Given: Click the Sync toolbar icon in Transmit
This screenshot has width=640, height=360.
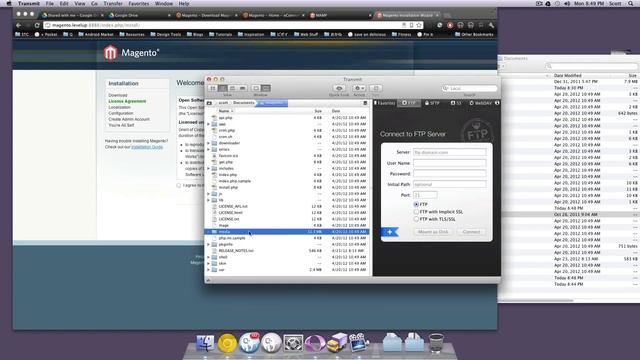Looking at the screenshot, I should coord(376,88).
